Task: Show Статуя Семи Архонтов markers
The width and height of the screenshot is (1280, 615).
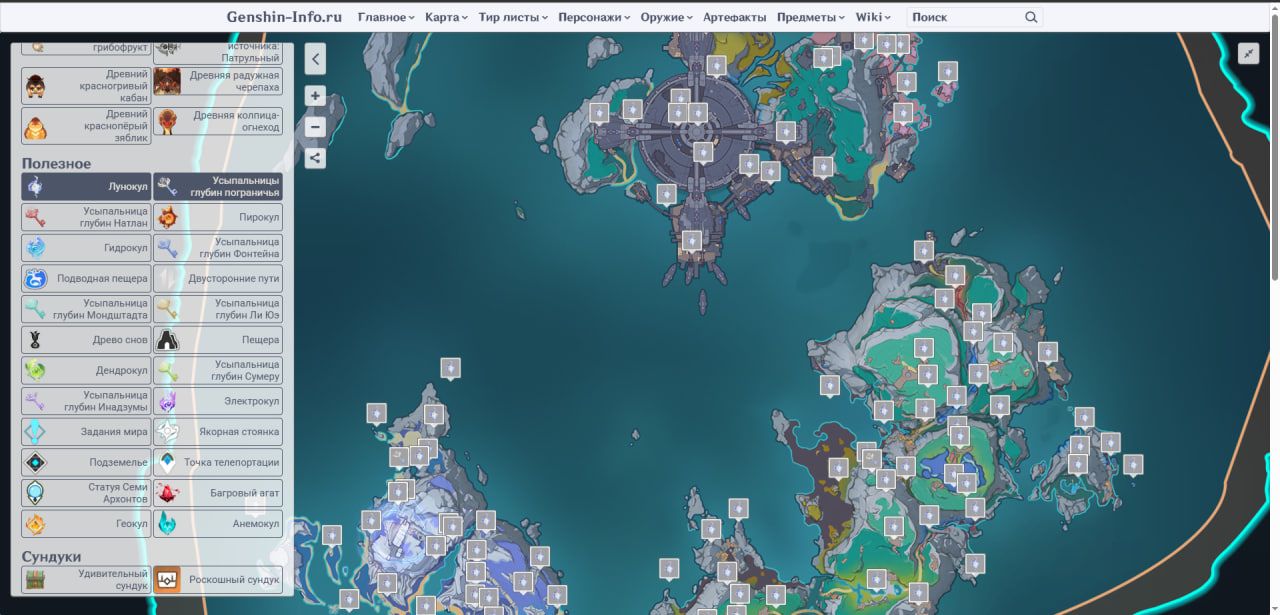Action: (86, 493)
